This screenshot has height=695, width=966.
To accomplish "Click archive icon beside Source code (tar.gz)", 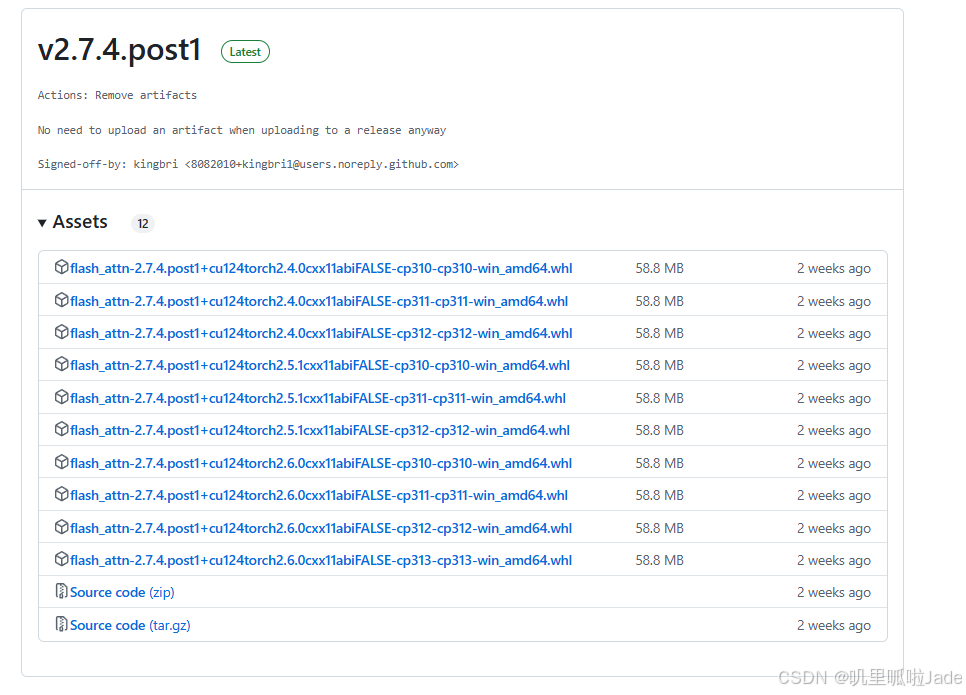I will (x=61, y=624).
